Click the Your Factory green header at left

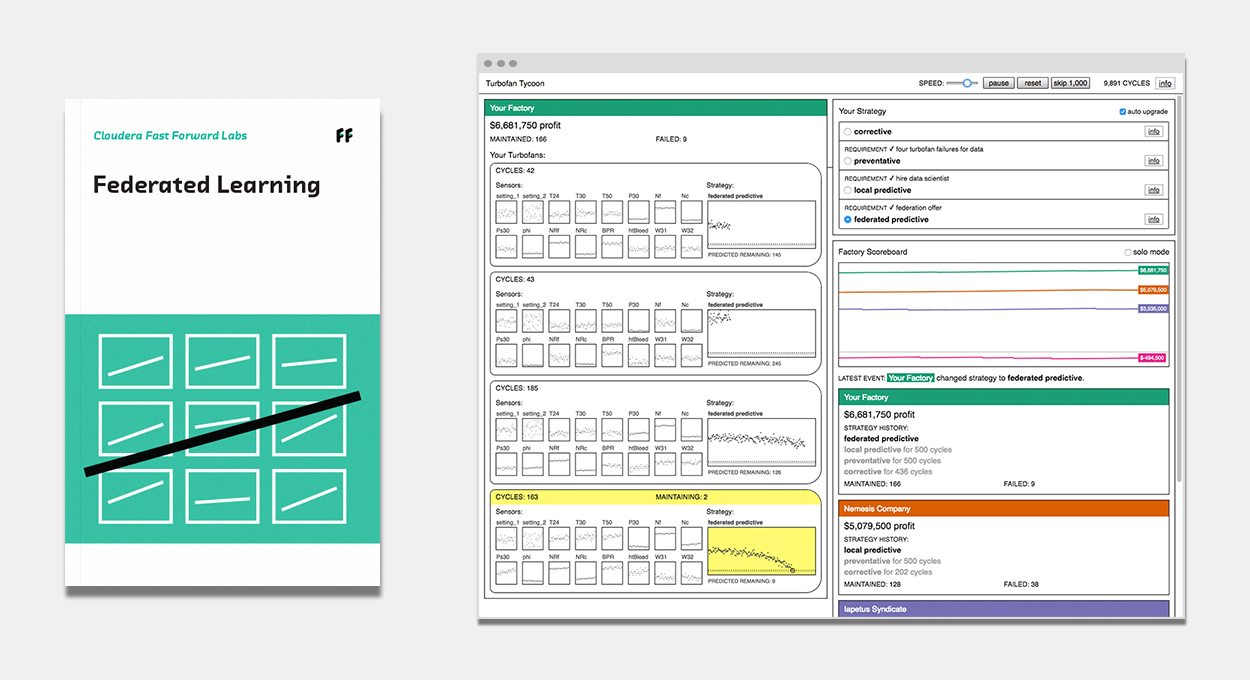656,108
